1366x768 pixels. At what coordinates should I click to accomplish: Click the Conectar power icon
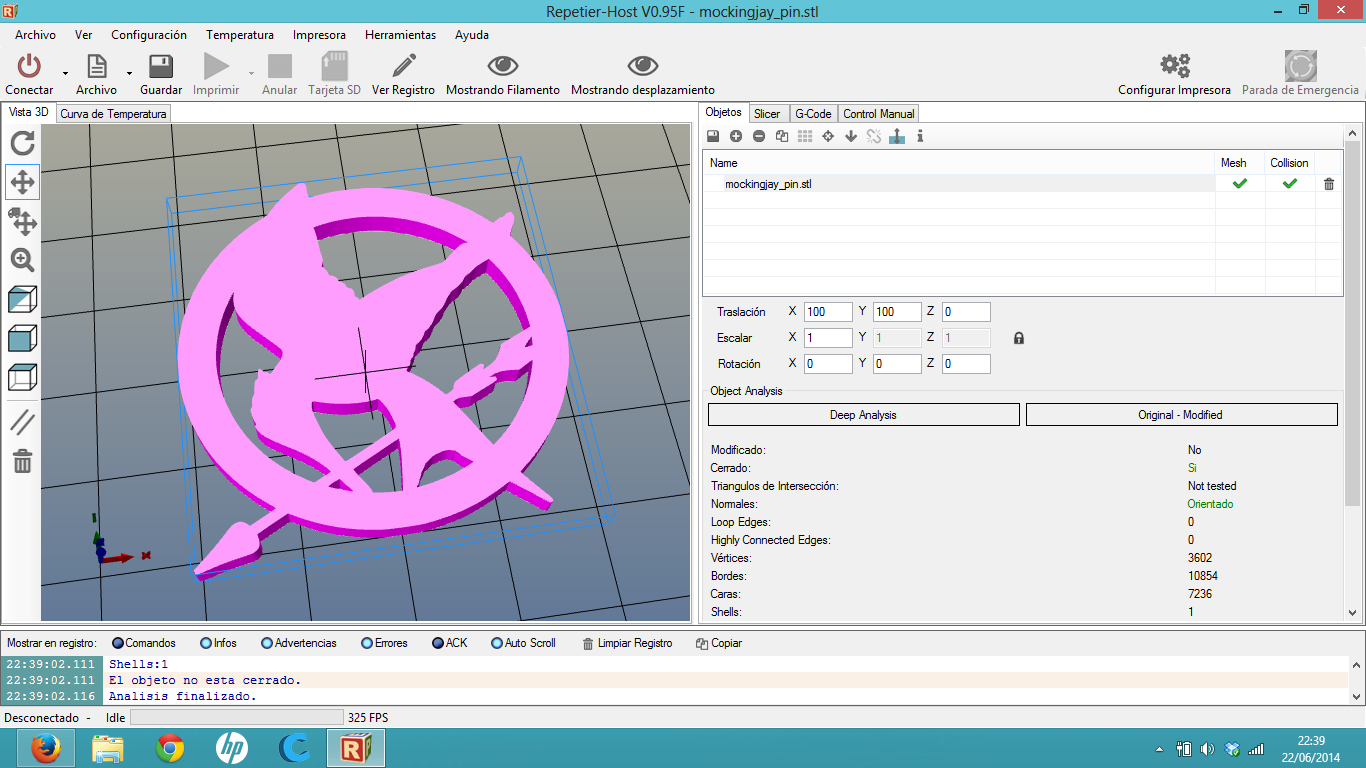(29, 66)
